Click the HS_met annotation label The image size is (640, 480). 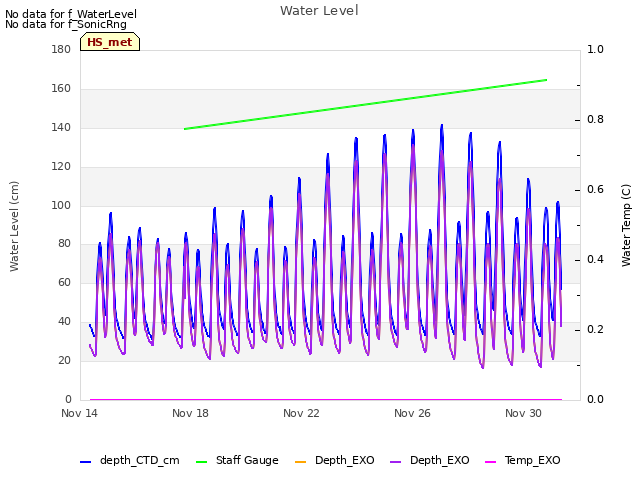tap(110, 42)
